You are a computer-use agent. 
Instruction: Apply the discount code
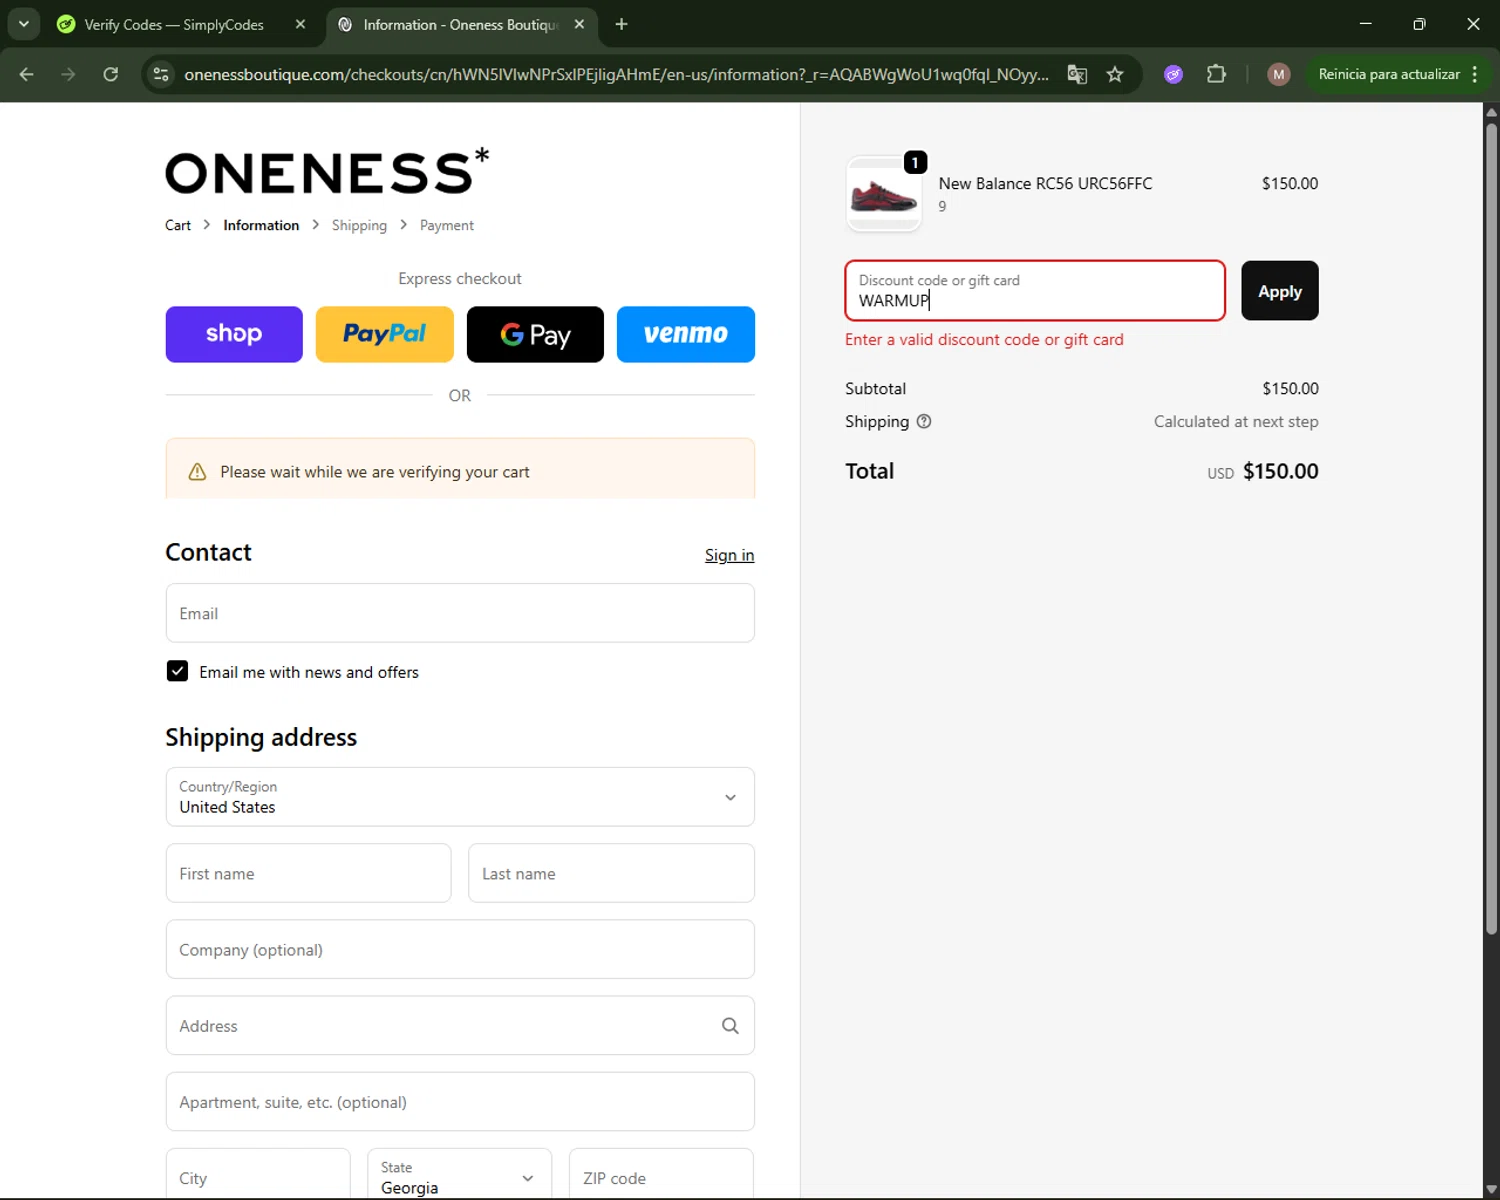1280,291
